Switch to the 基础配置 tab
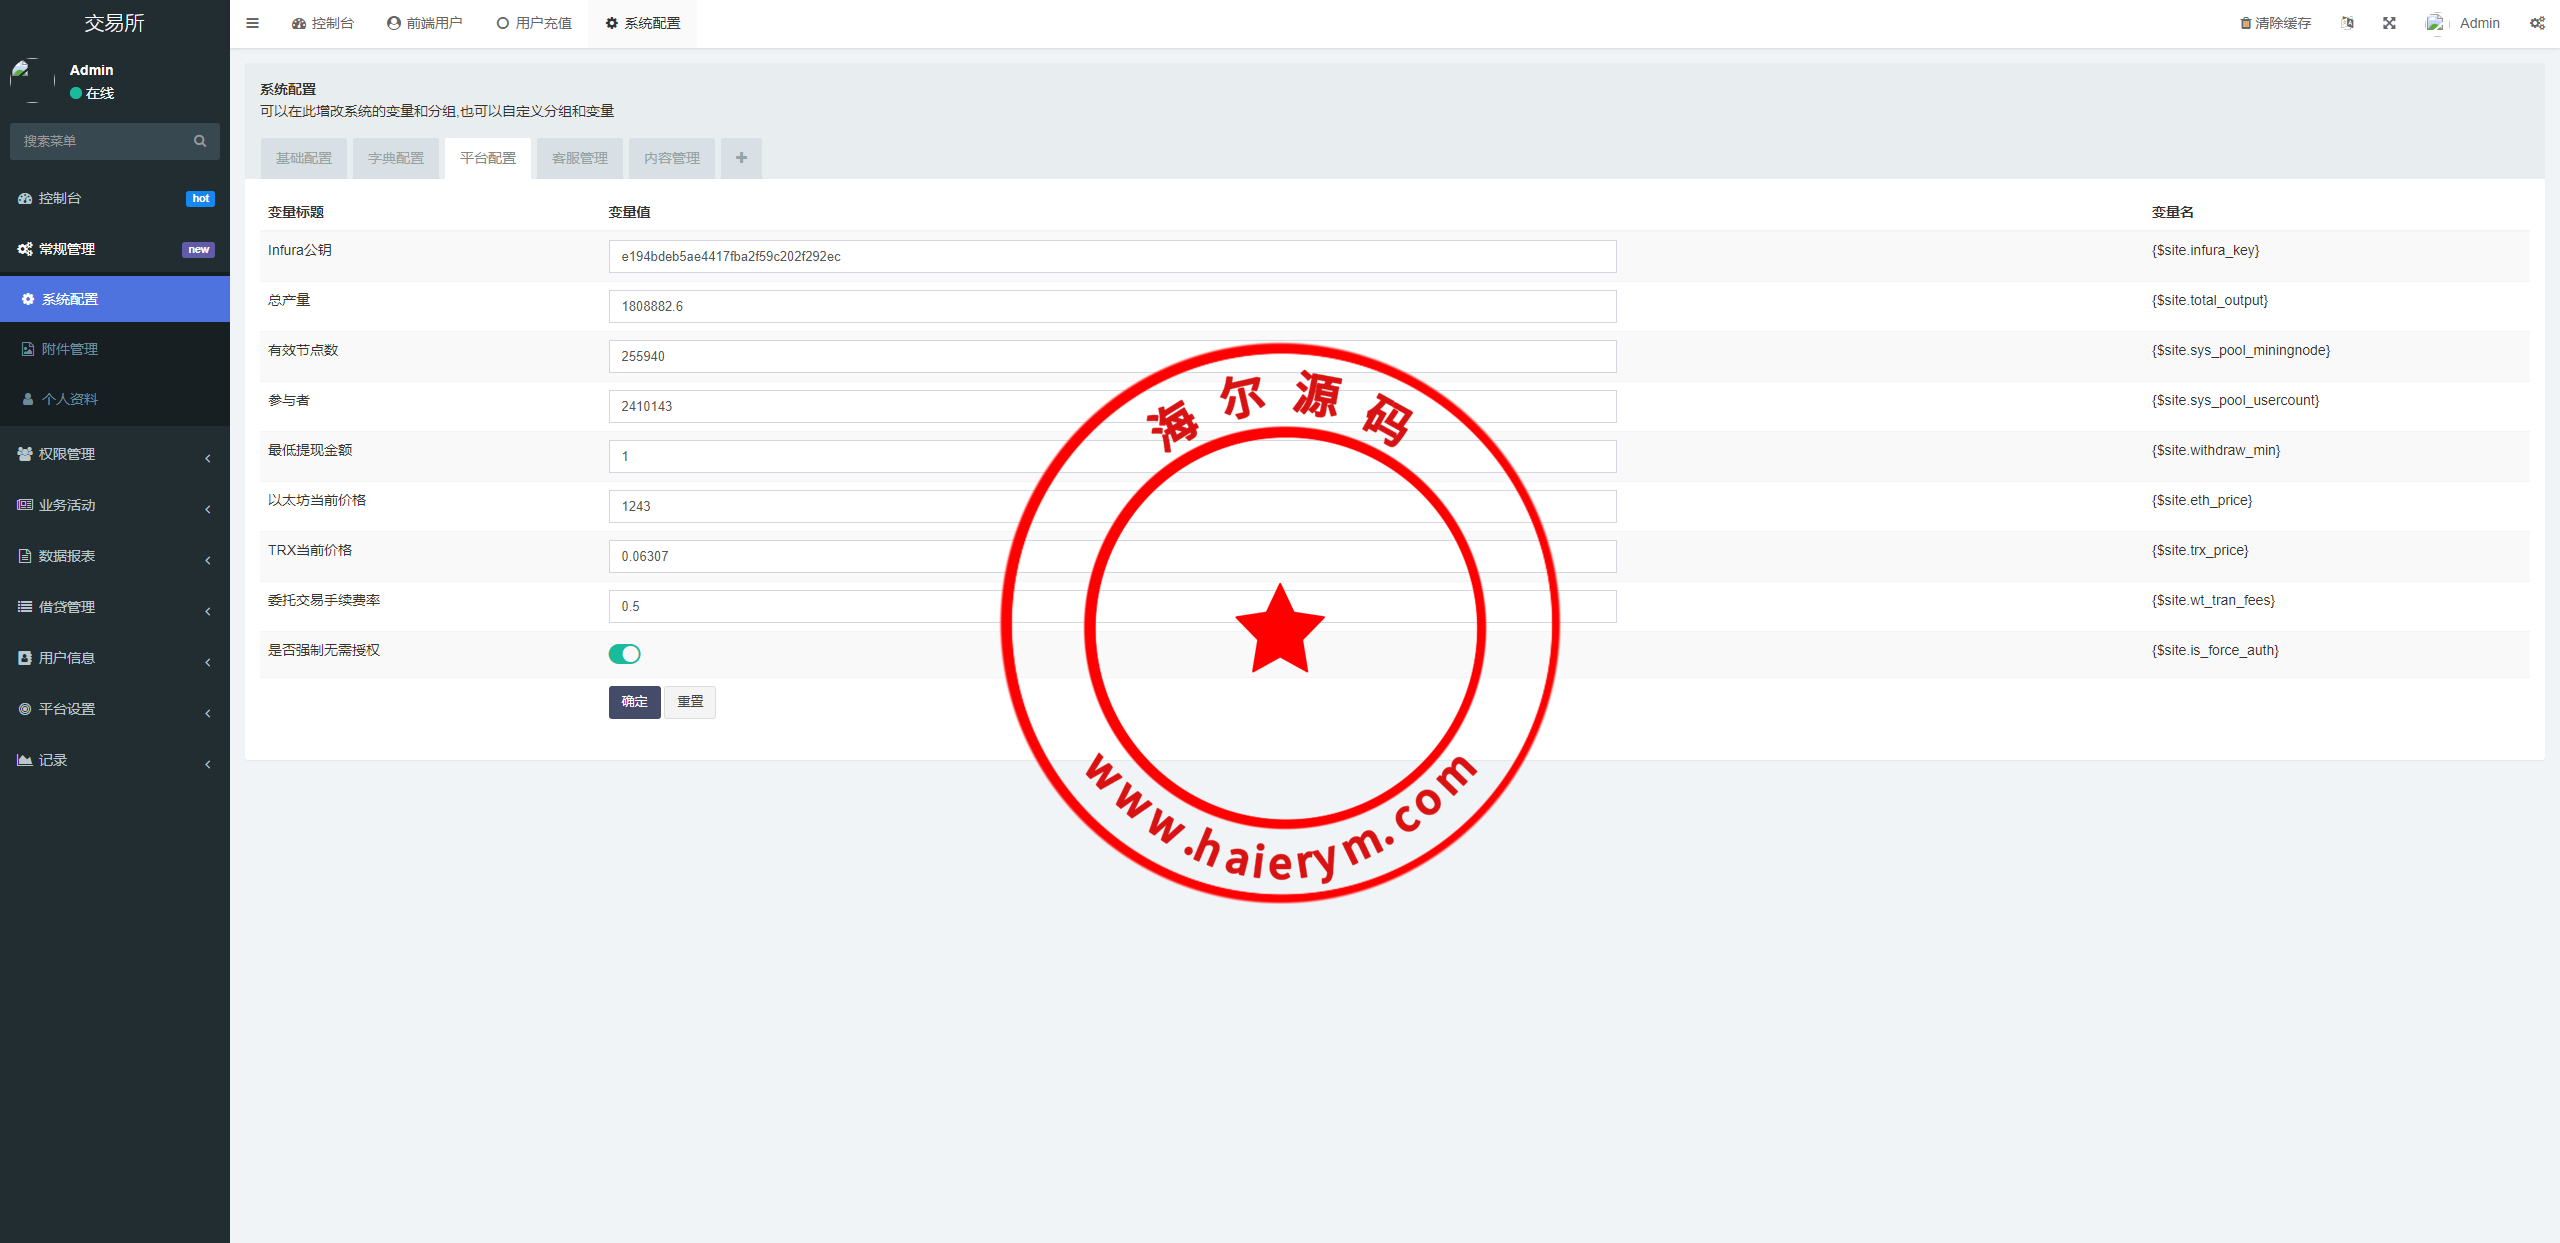The height and width of the screenshot is (1243, 2560). coord(304,158)
